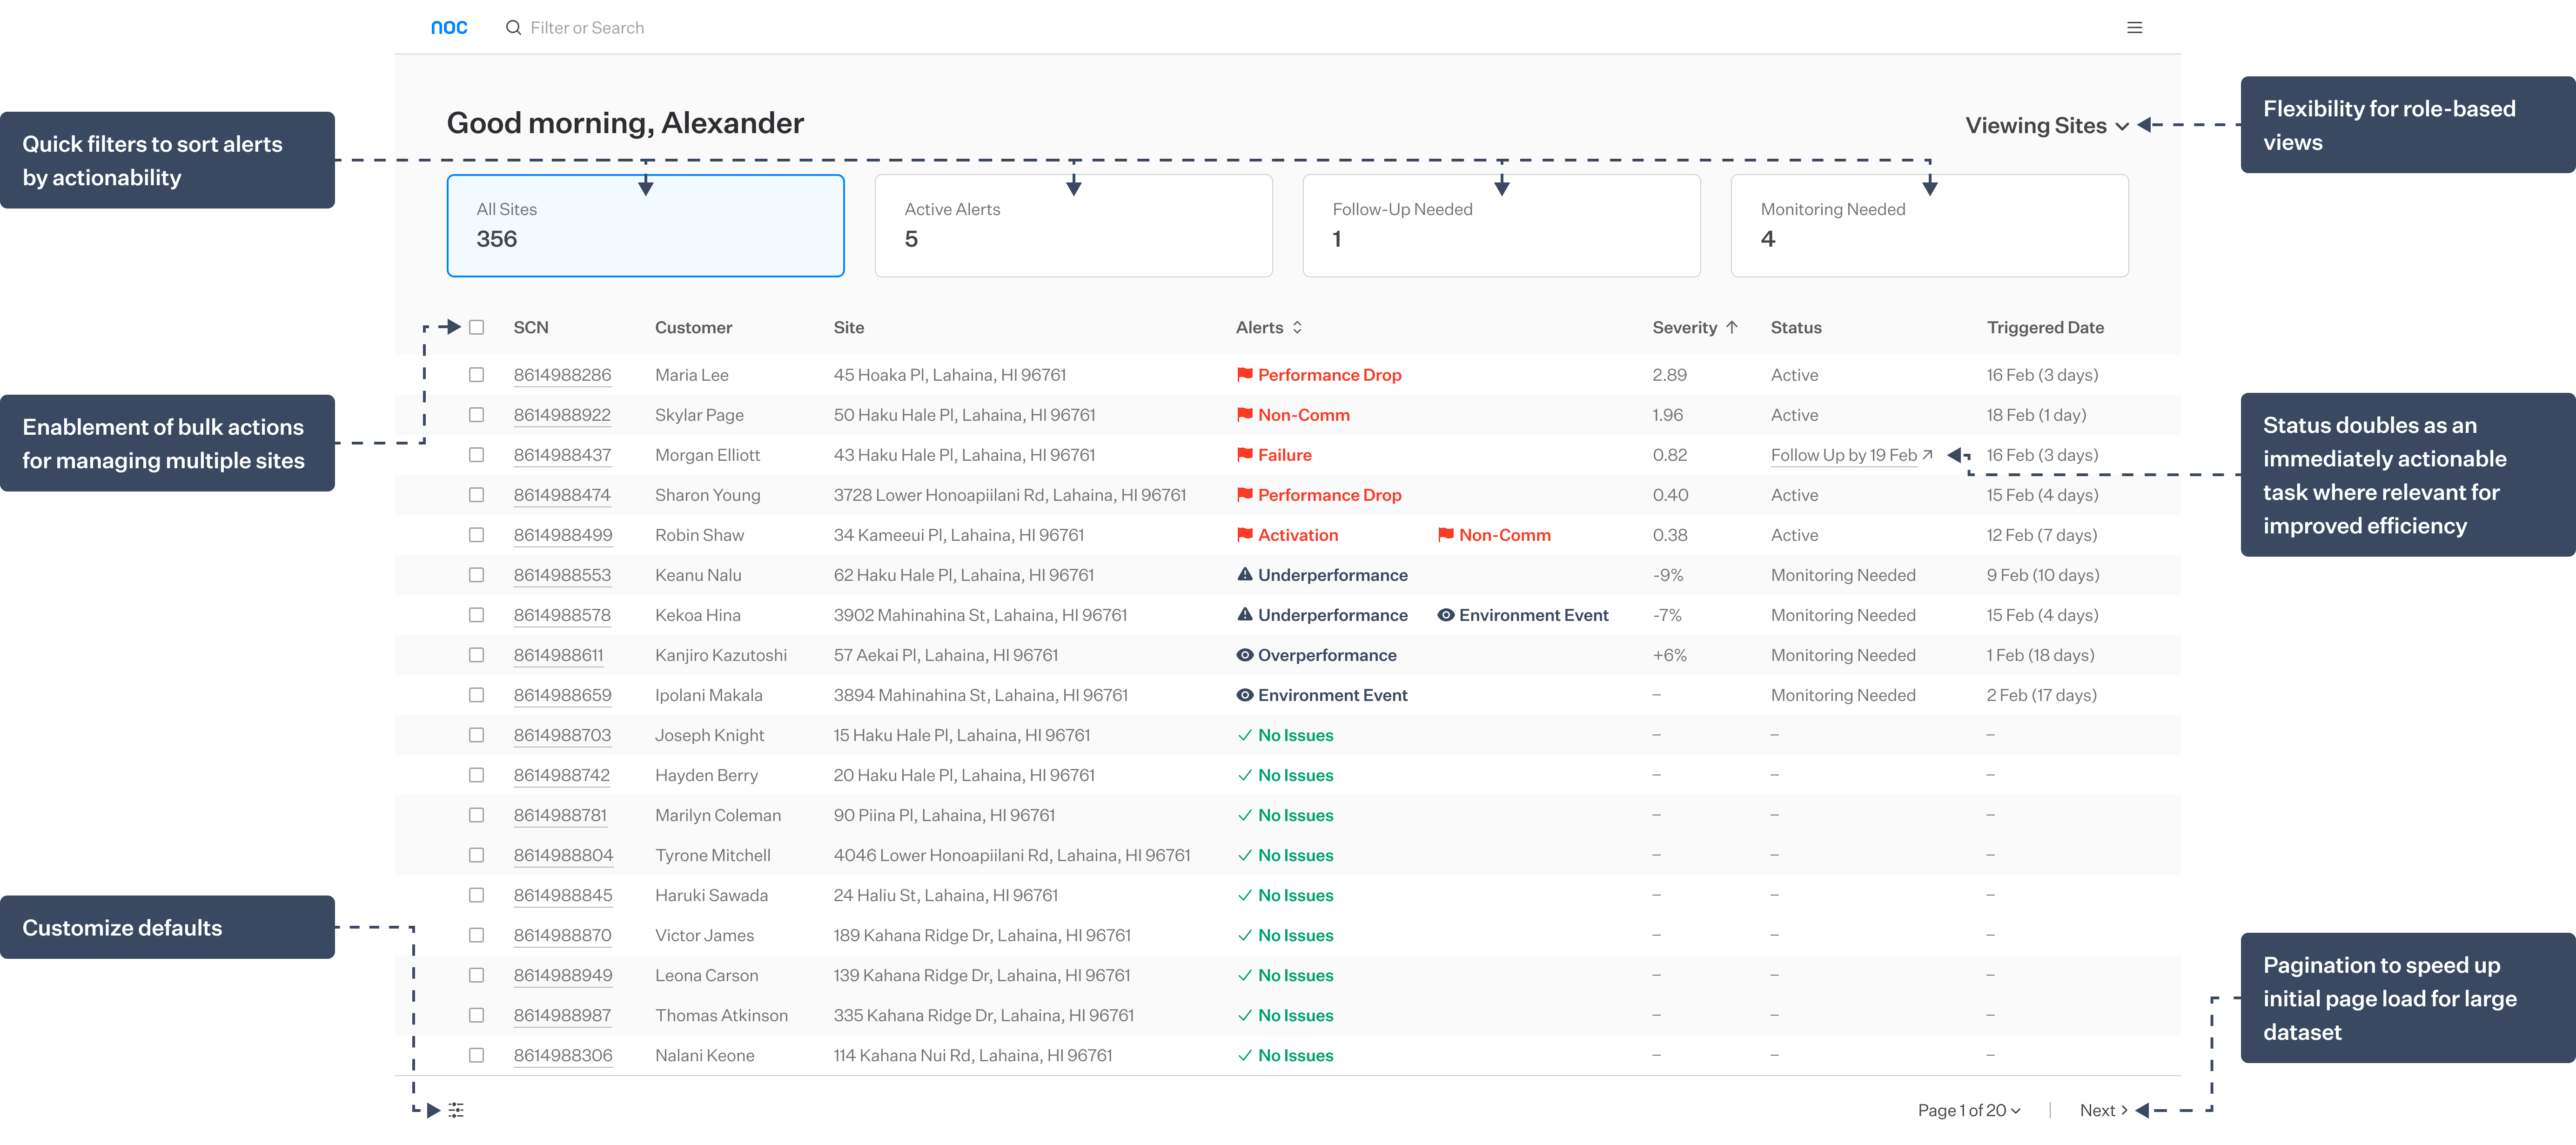Click the flag for Sharon Young's Performance Drop

[1245, 495]
